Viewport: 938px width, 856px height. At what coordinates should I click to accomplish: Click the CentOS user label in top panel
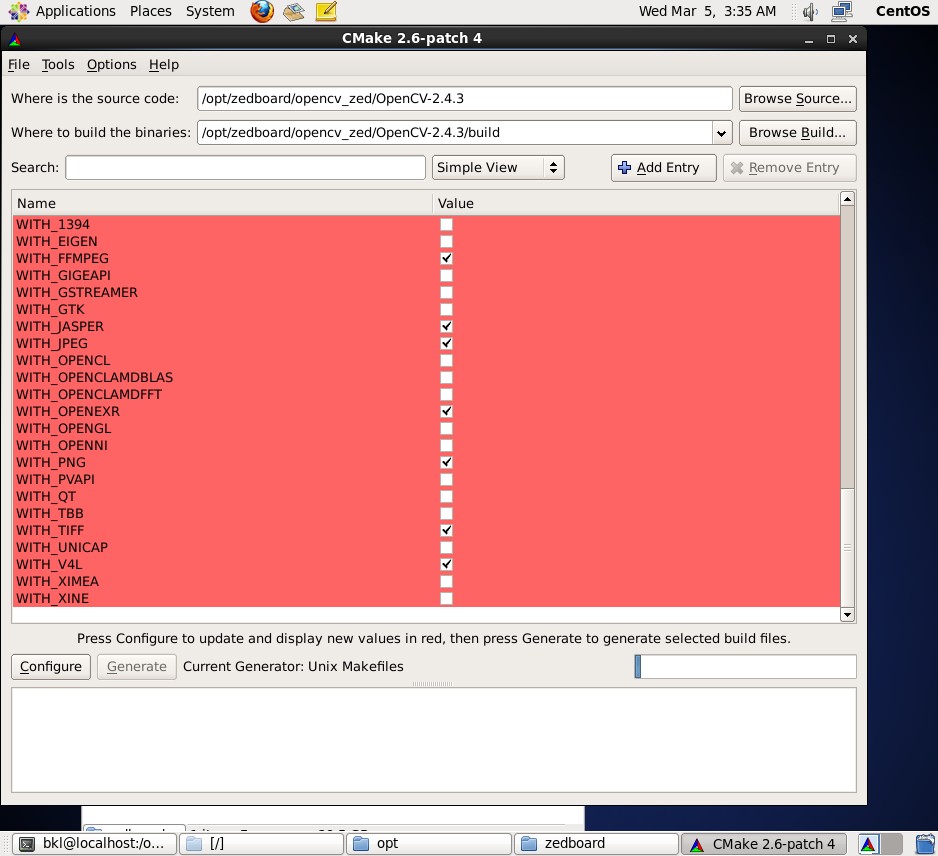point(903,11)
